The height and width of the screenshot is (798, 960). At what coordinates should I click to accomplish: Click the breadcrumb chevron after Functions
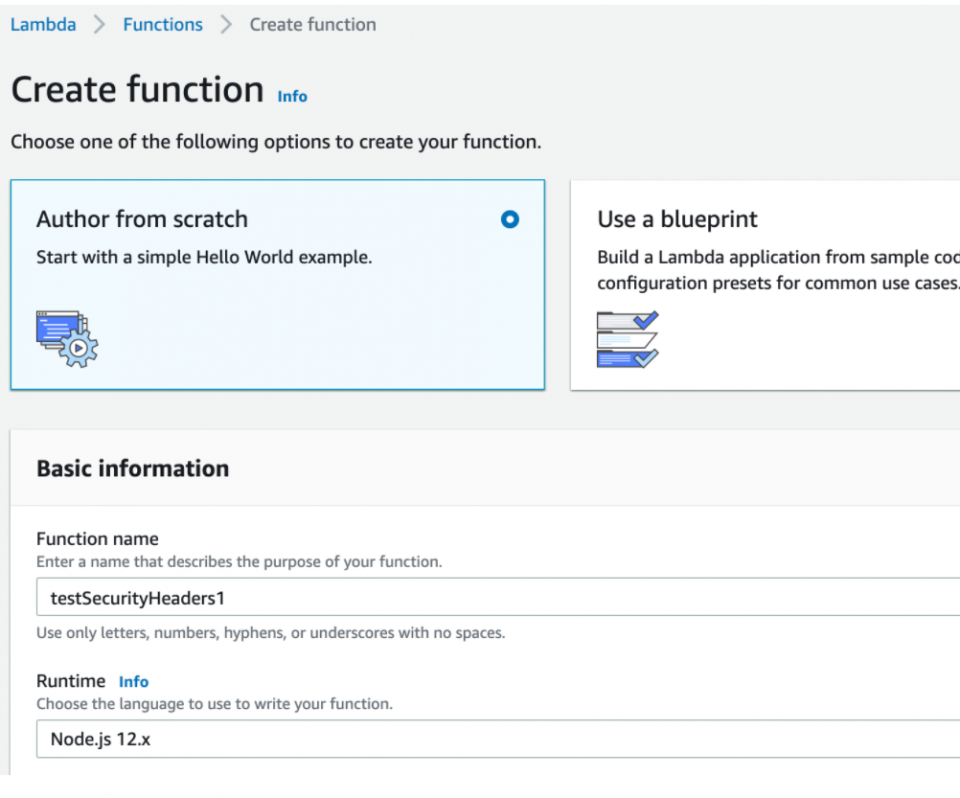click(x=226, y=25)
